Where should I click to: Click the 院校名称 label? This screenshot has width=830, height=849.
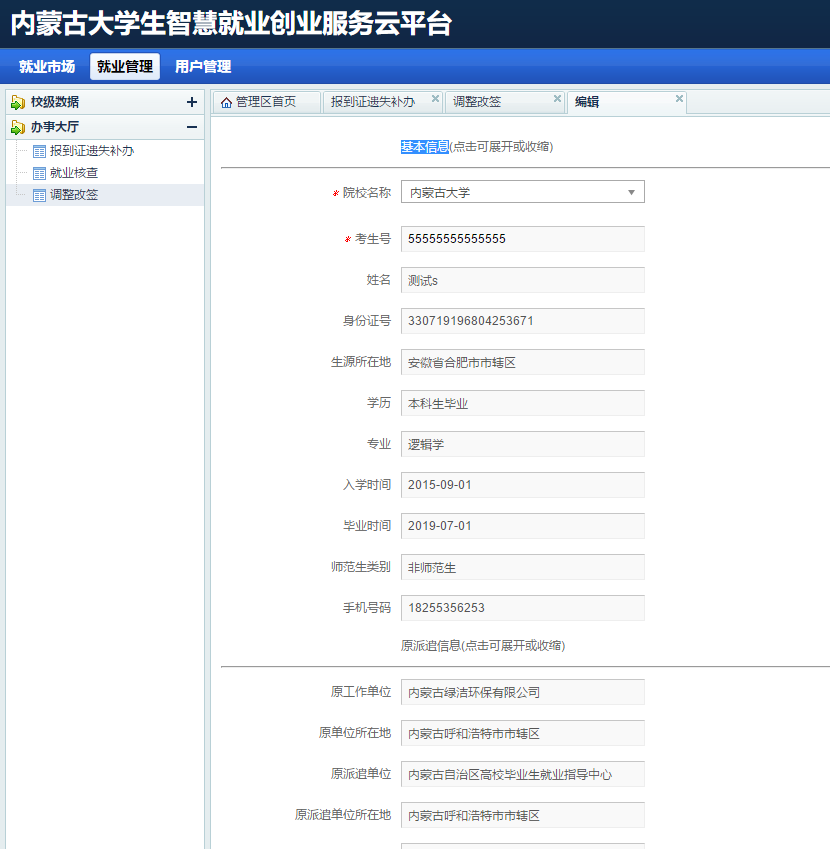click(x=367, y=193)
